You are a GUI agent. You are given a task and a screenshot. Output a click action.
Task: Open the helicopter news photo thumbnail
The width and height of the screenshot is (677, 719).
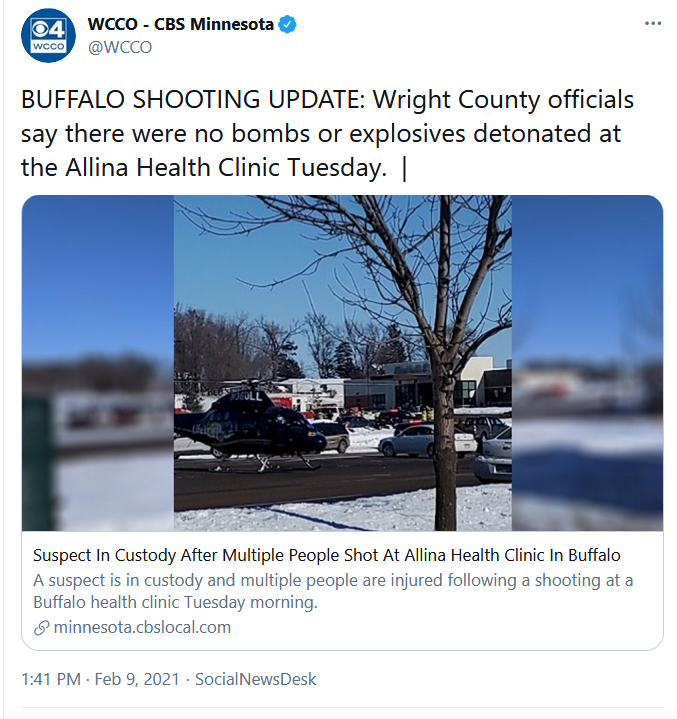click(342, 363)
